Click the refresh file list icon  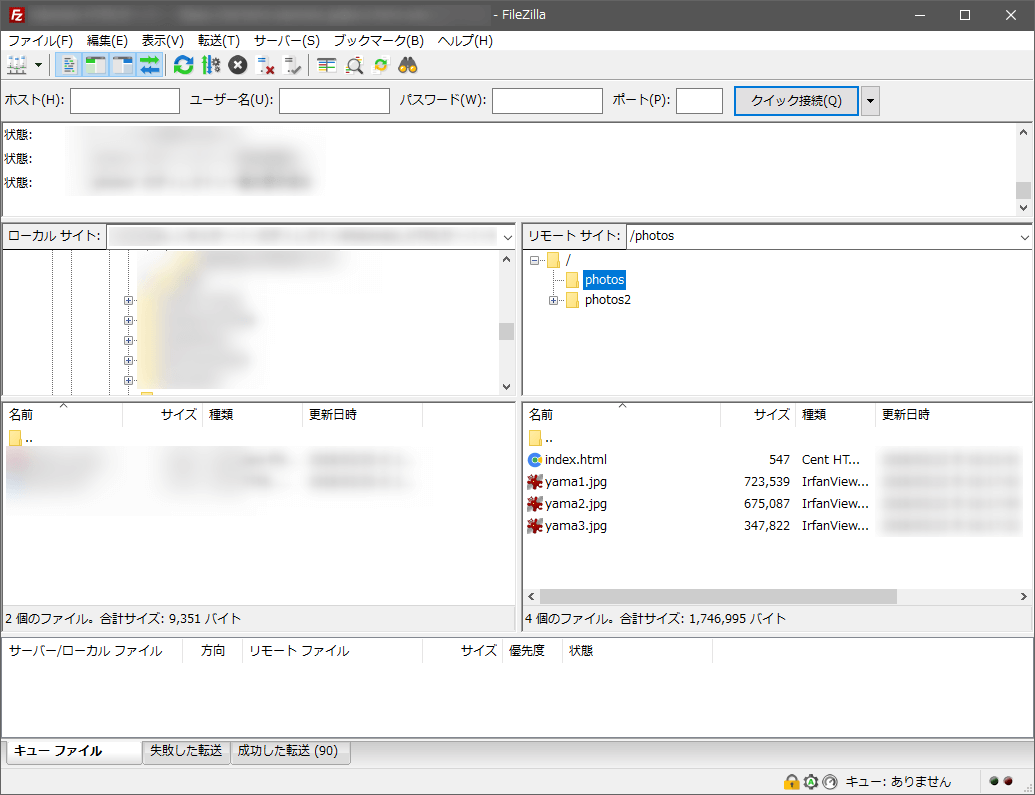(183, 66)
